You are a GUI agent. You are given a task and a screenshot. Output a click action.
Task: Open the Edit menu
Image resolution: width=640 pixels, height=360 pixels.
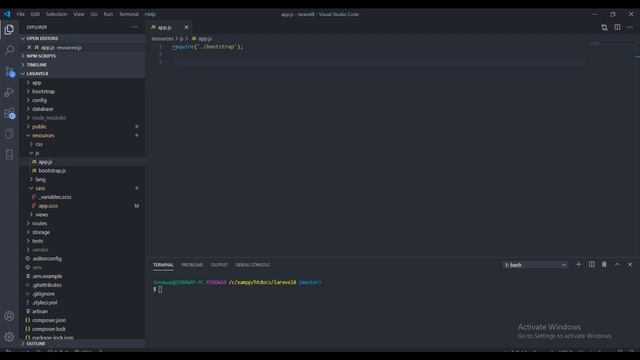pos(35,14)
